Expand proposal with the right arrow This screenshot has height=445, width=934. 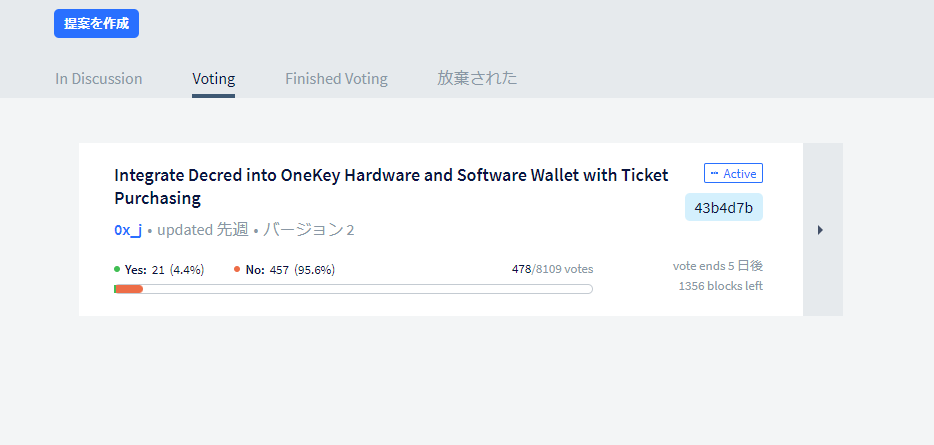pos(821,230)
